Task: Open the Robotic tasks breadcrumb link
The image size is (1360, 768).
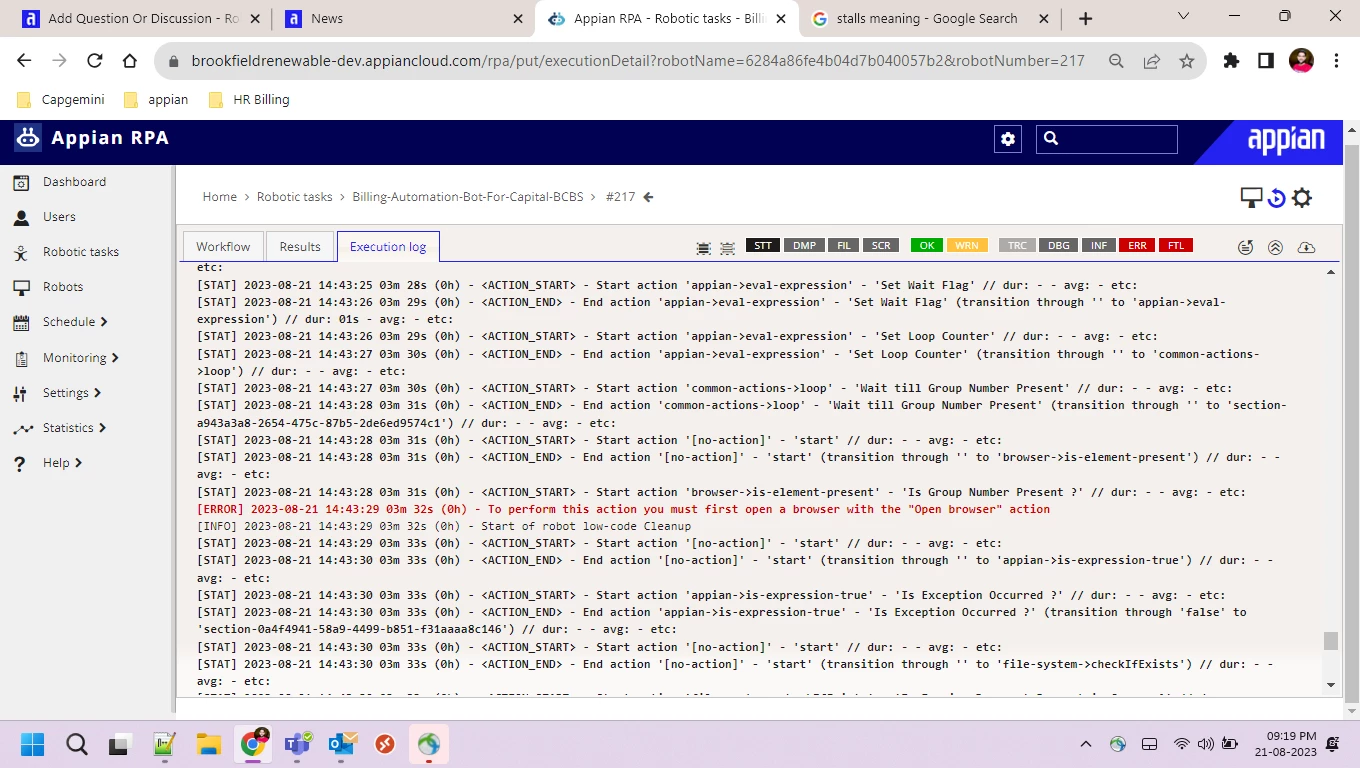Action: click(x=295, y=197)
